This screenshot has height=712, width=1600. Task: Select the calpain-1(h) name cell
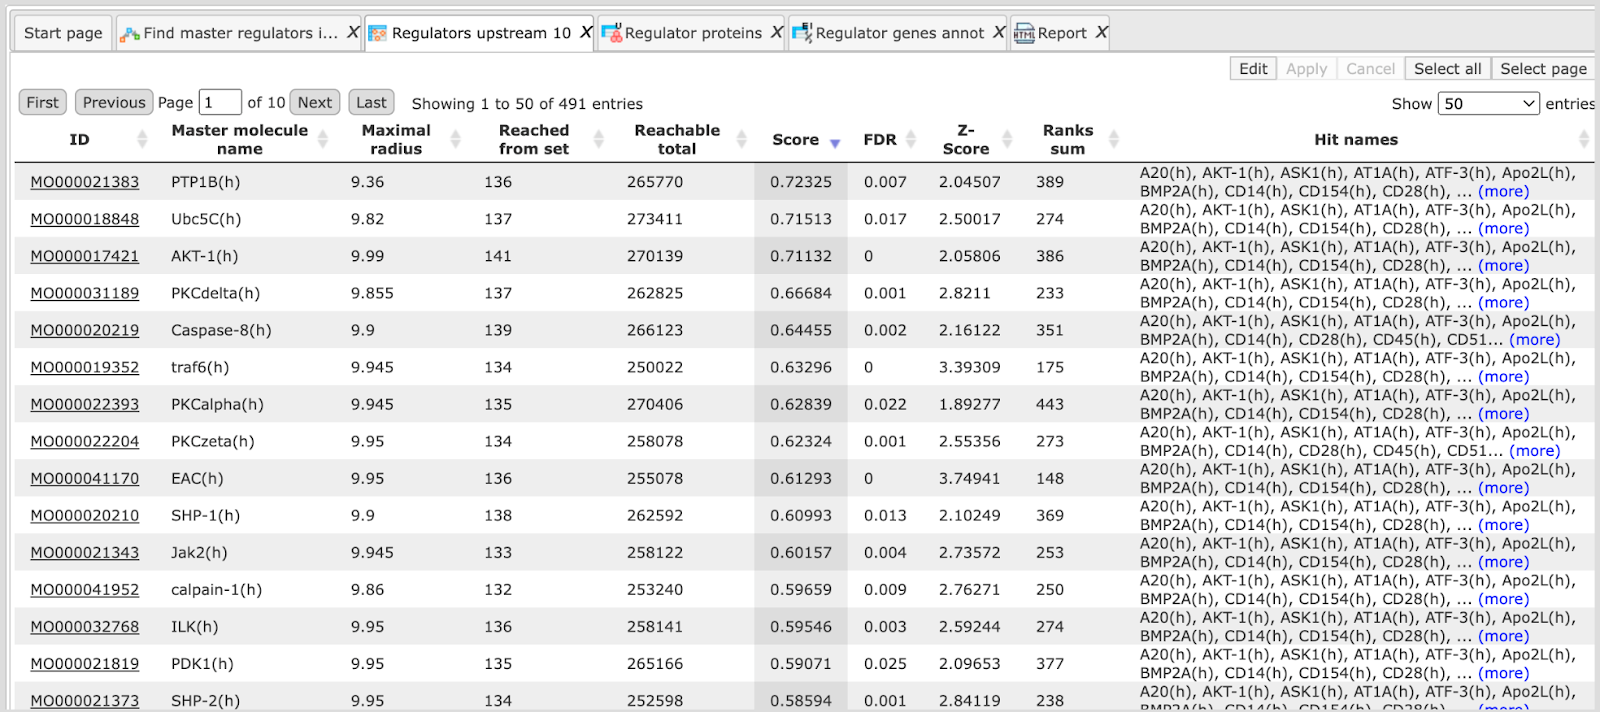[216, 590]
